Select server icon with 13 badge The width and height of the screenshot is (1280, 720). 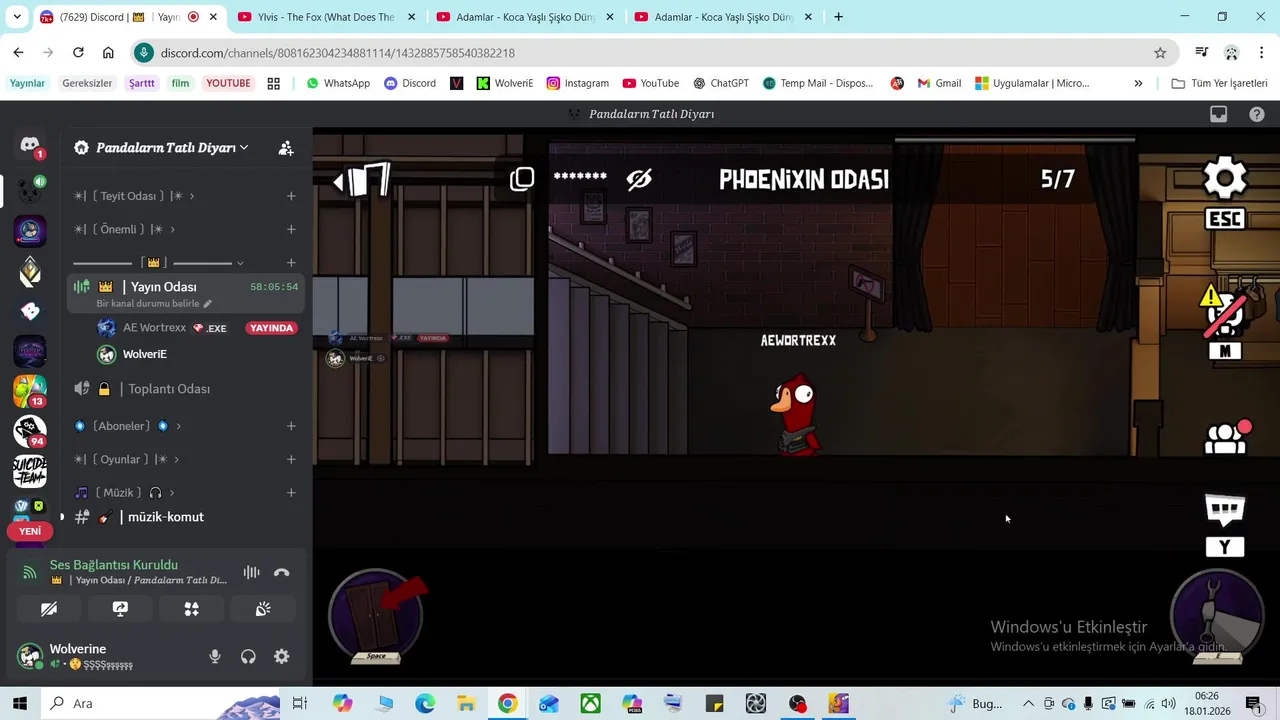(30, 391)
